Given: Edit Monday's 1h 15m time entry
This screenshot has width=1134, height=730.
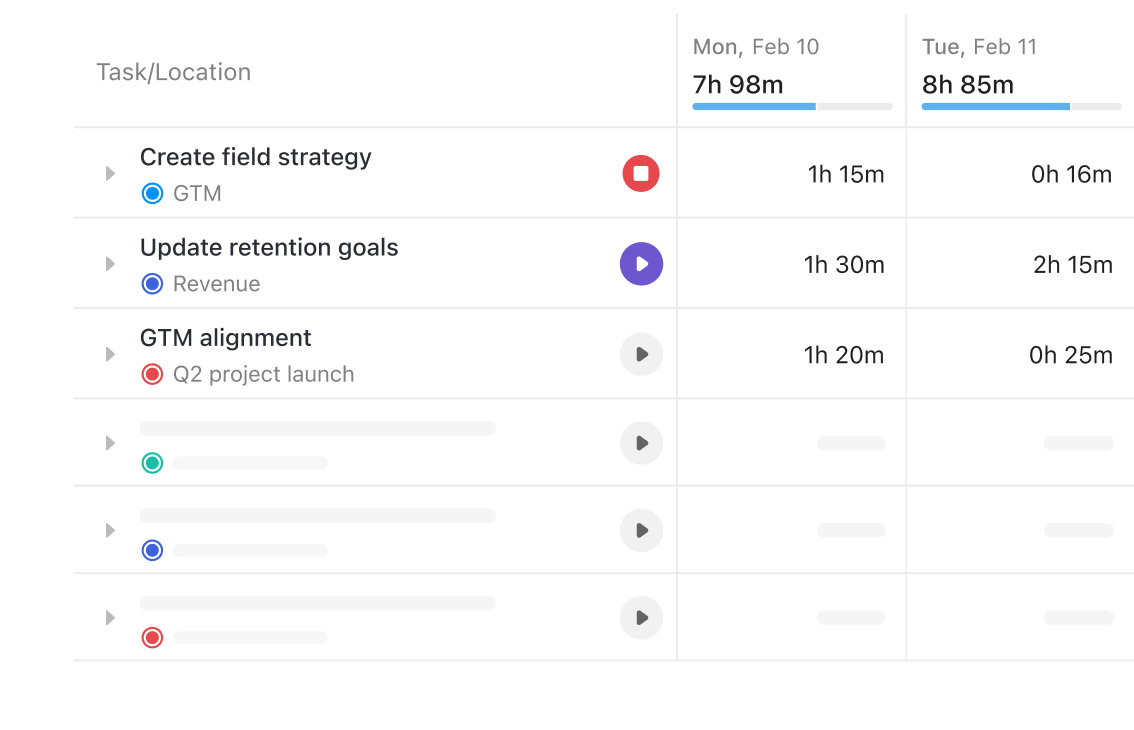Looking at the screenshot, I should coord(845,175).
